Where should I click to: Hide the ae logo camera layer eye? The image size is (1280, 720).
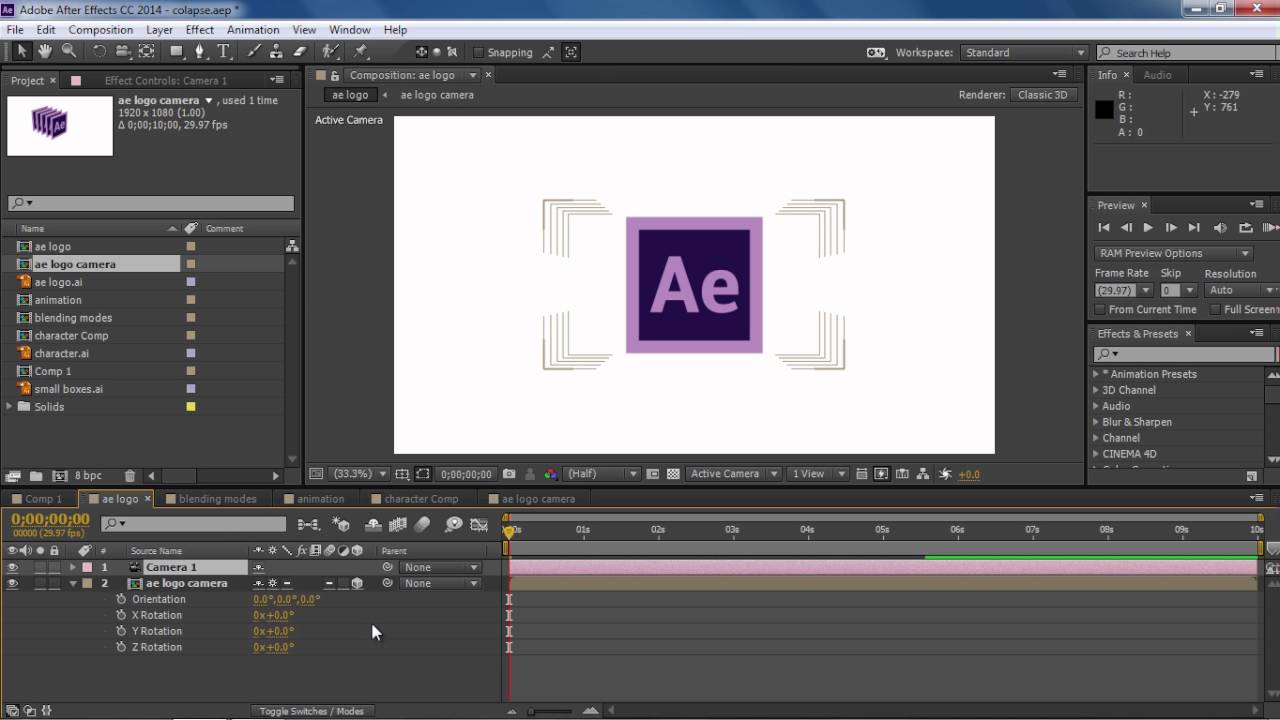click(x=12, y=583)
